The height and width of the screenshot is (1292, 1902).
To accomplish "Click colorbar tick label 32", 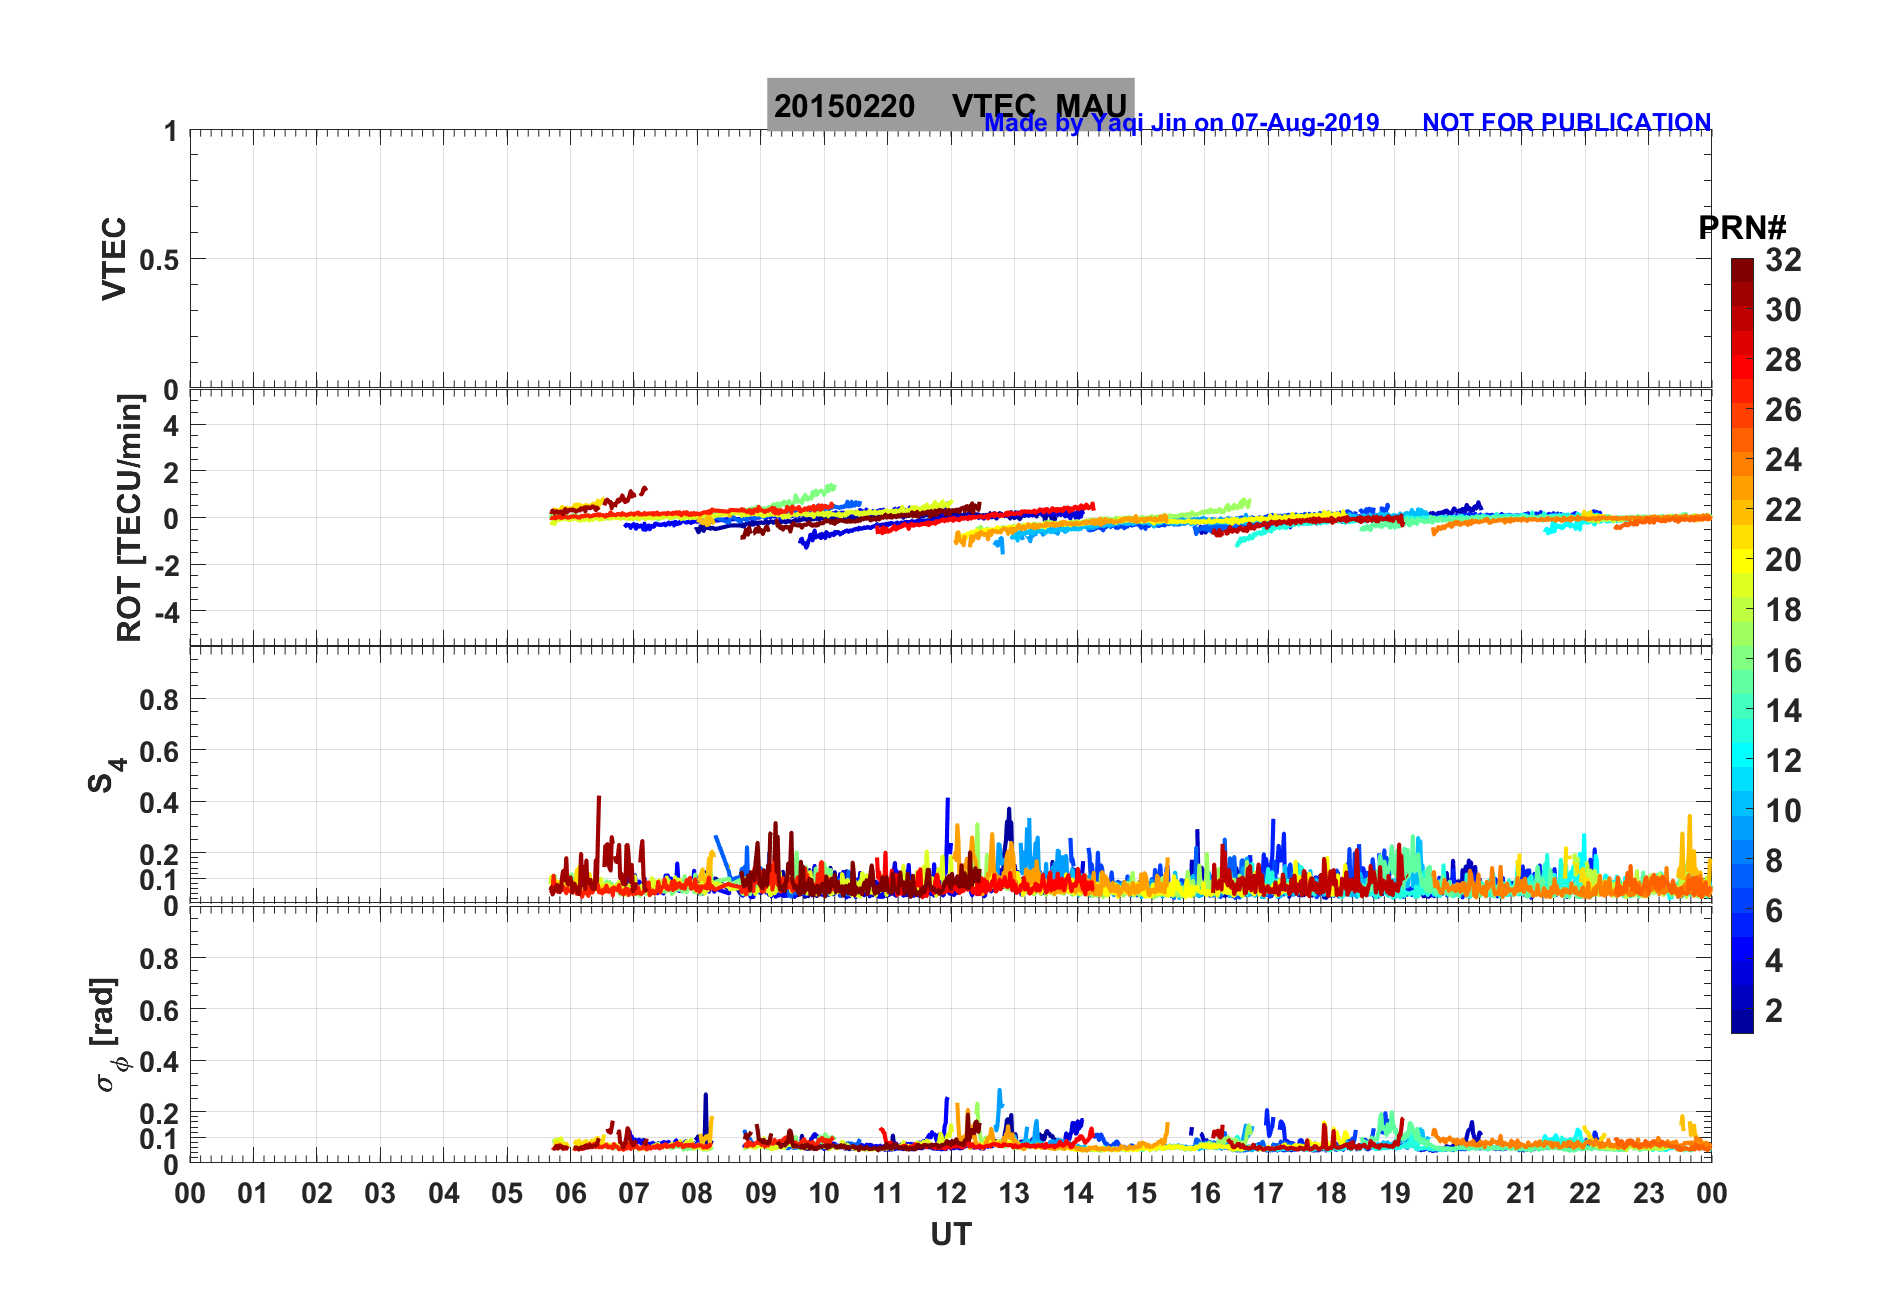I will pos(1783,260).
